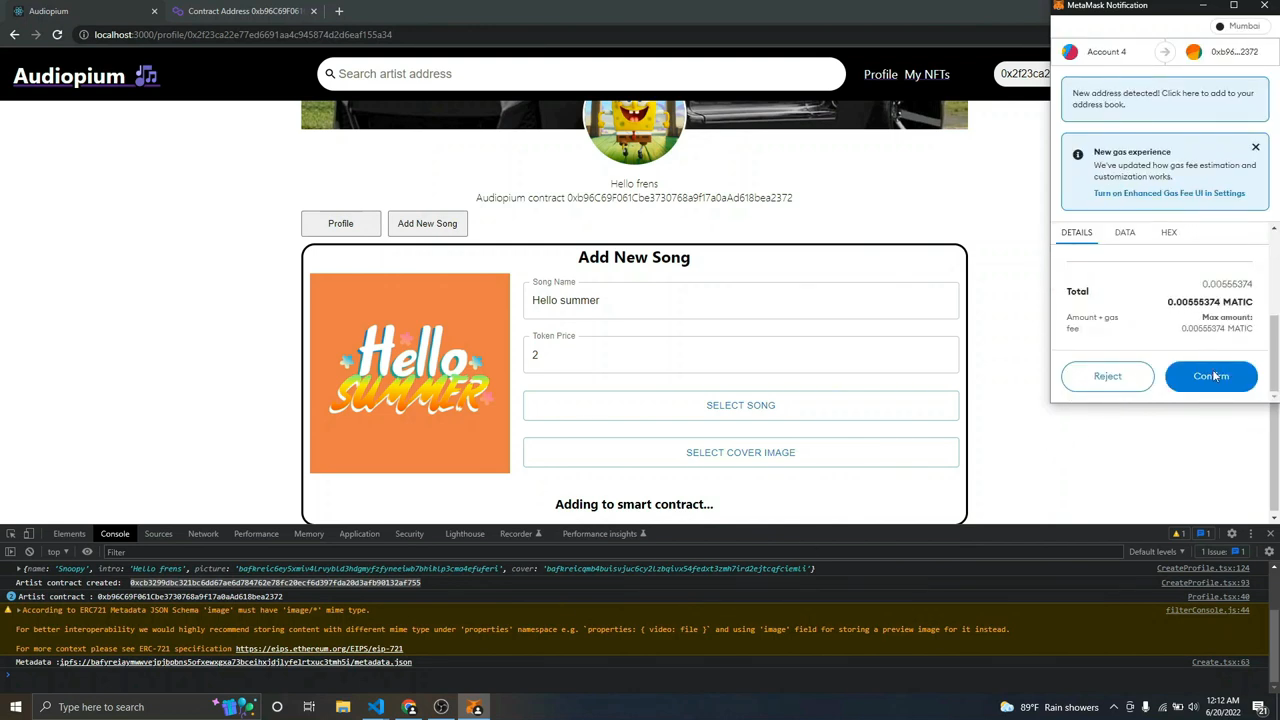1280x720 pixels.
Task: Confirm the MetaMask transaction
Action: coord(1211,376)
